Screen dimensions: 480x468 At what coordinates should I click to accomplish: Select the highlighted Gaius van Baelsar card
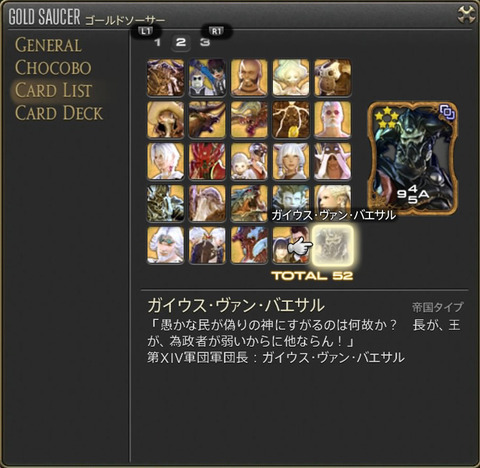(332, 245)
